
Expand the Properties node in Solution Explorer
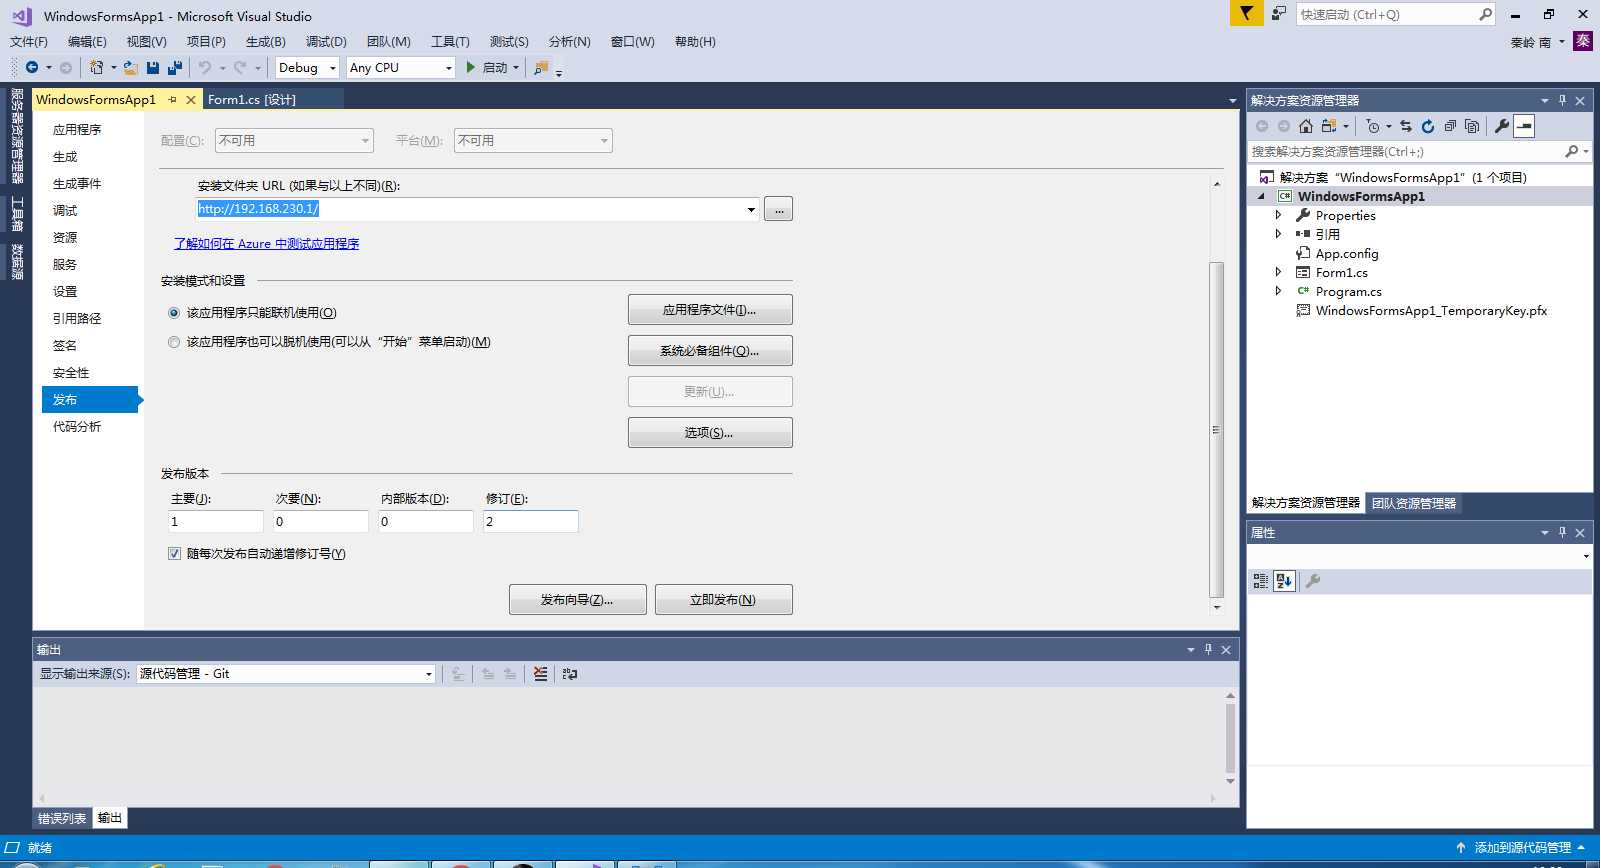pyautogui.click(x=1278, y=215)
